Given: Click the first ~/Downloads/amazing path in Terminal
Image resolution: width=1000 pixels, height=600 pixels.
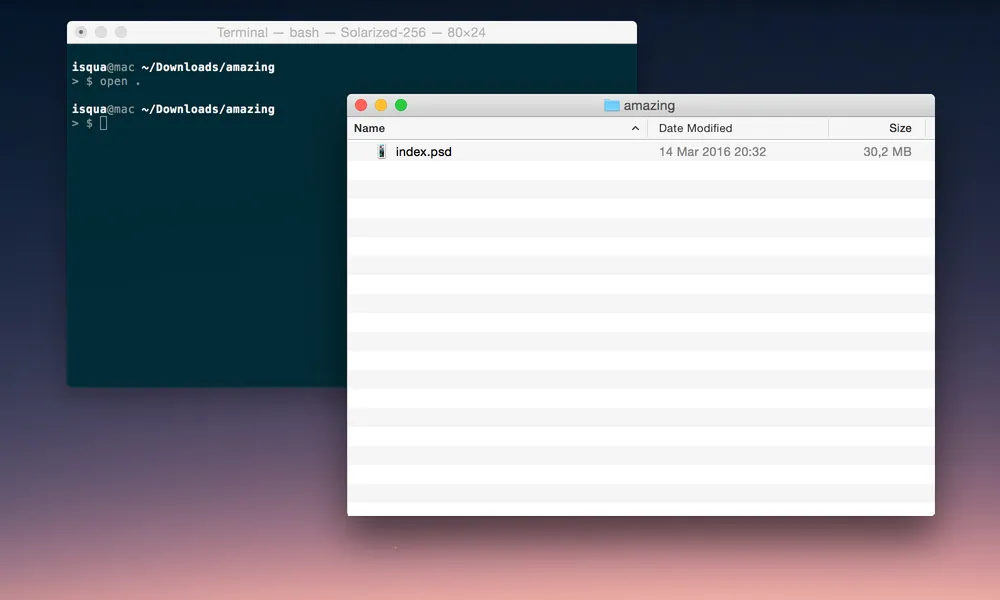Looking at the screenshot, I should (208, 67).
